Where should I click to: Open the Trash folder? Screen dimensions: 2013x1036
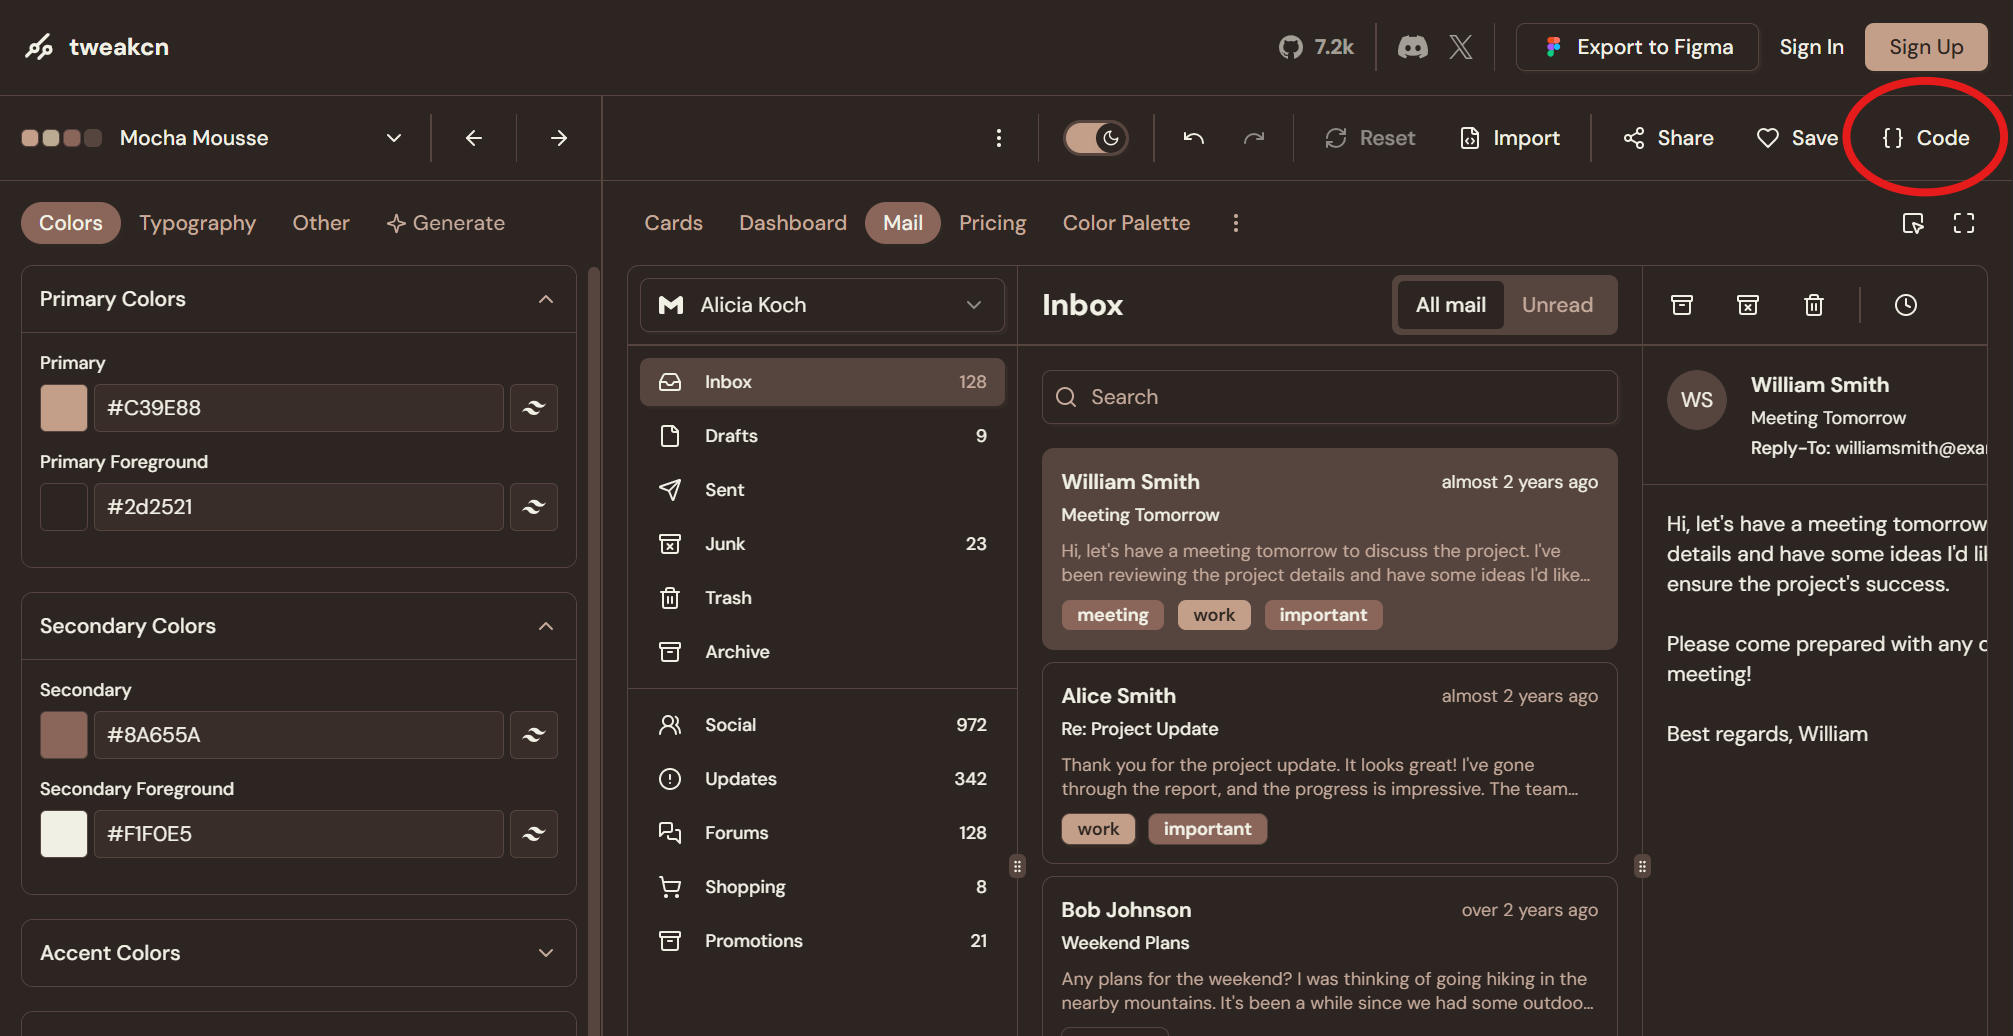822,598
